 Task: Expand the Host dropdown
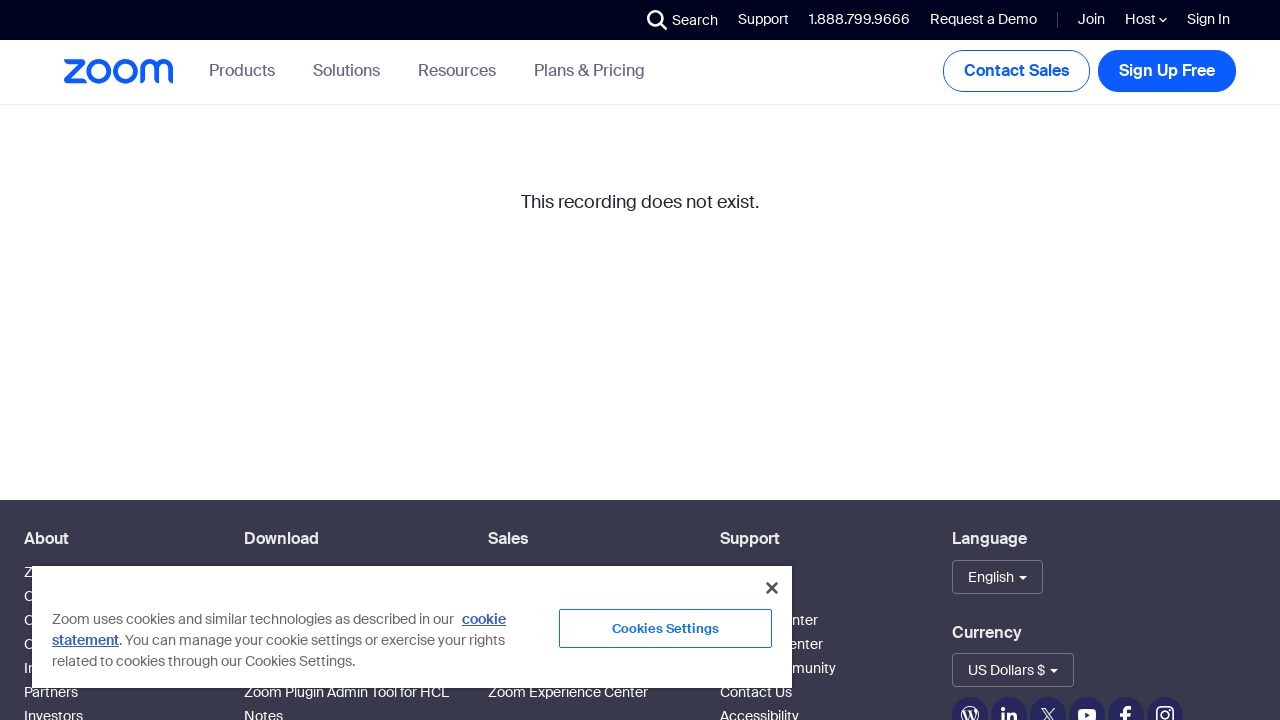point(1145,19)
